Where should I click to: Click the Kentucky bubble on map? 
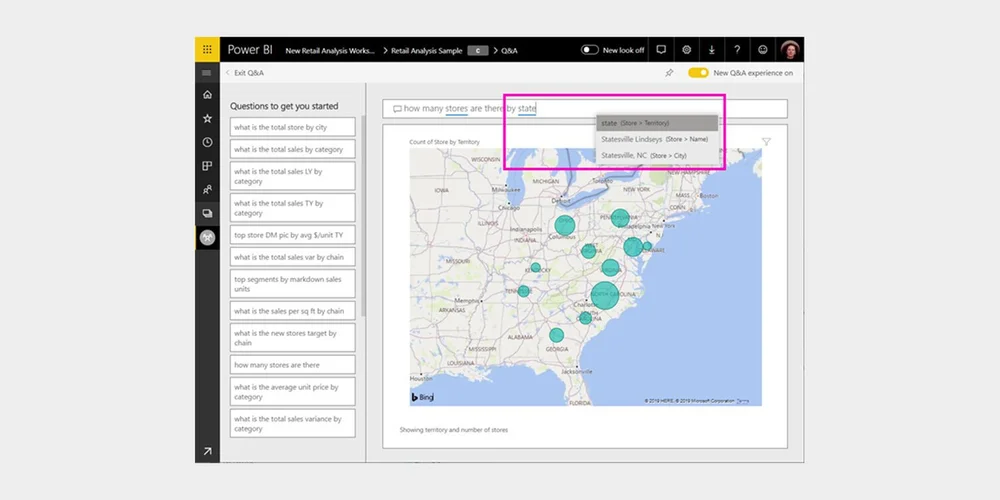pos(536,268)
